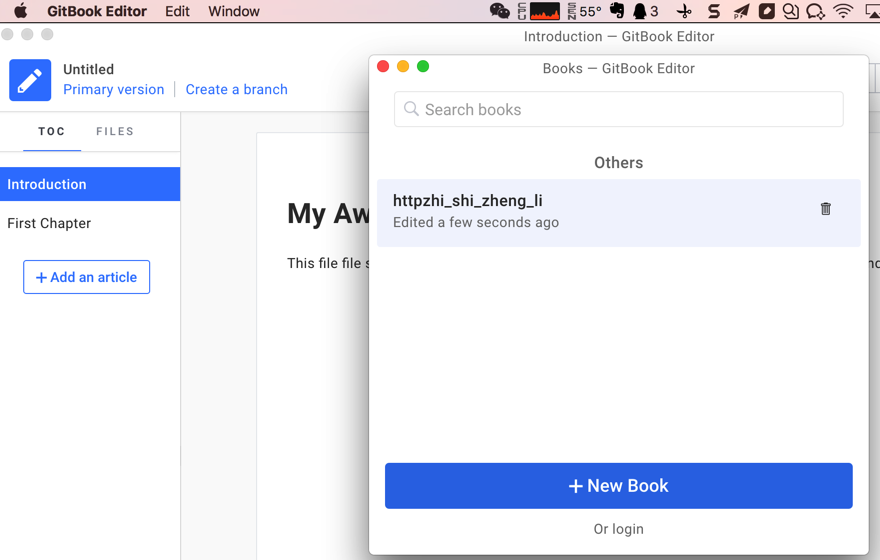Delete the httpzhi_shi_zheng_li book with the trash icon
880x560 pixels.
pos(826,209)
